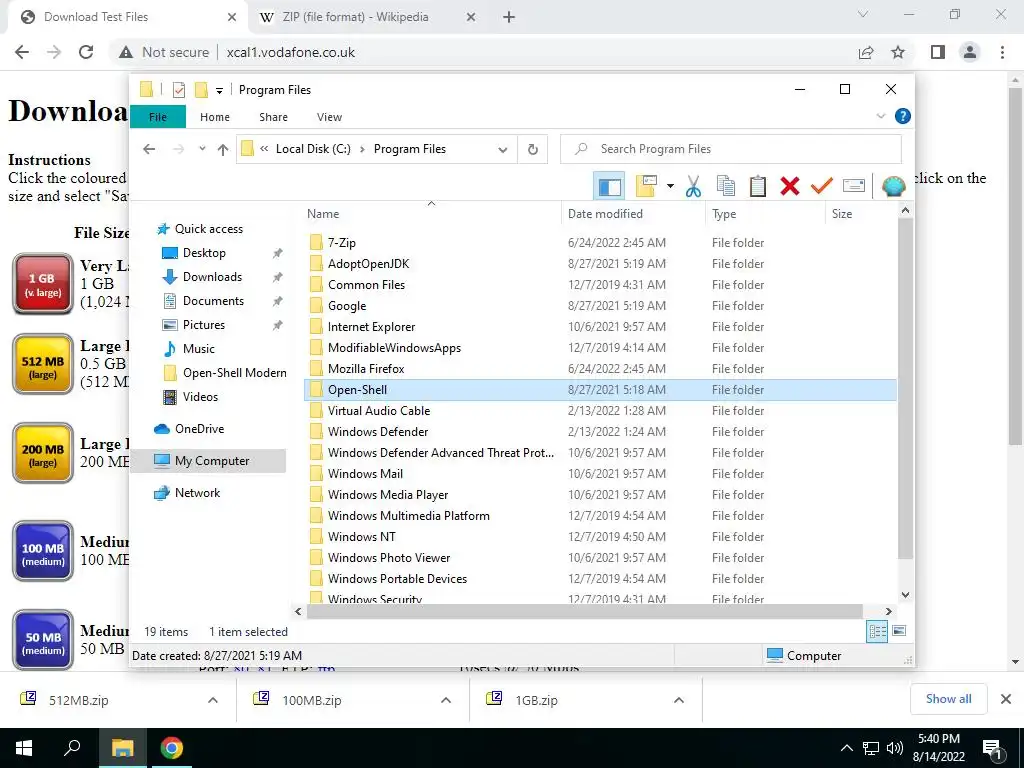Close the Chrome downloads bar
1024x768 pixels.
pyautogui.click(x=1006, y=699)
